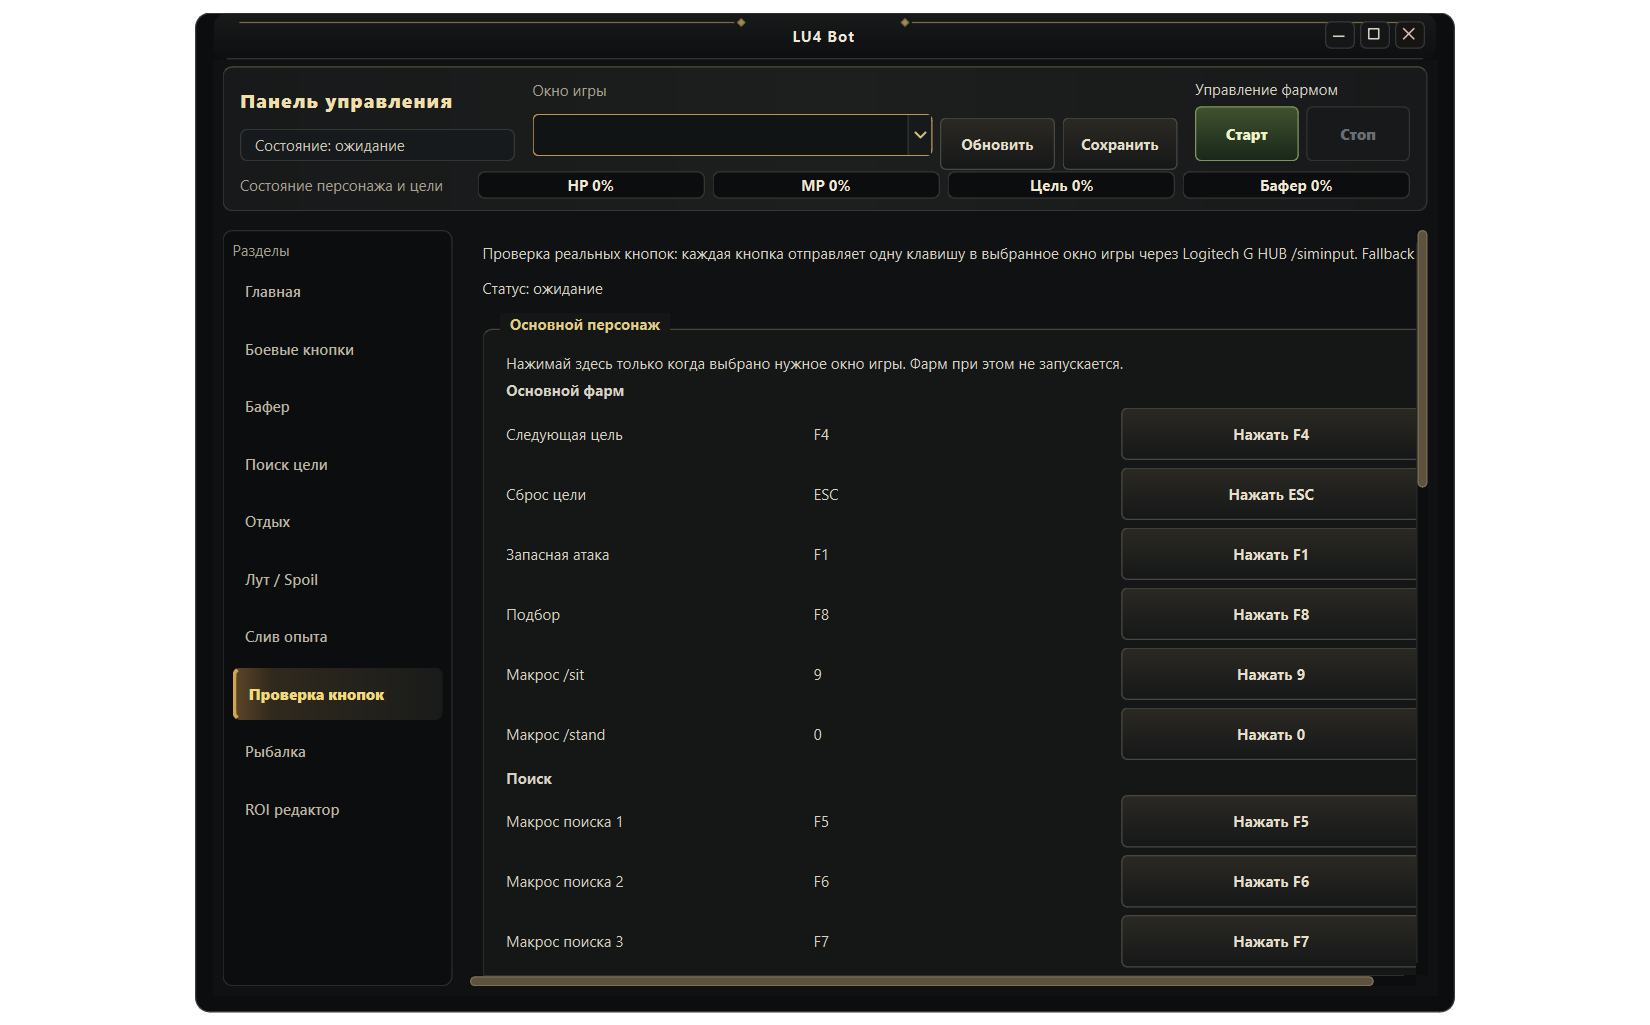Click the Нажать 9 button
Image resolution: width=1650 pixels, height=1025 pixels.
[x=1269, y=674]
